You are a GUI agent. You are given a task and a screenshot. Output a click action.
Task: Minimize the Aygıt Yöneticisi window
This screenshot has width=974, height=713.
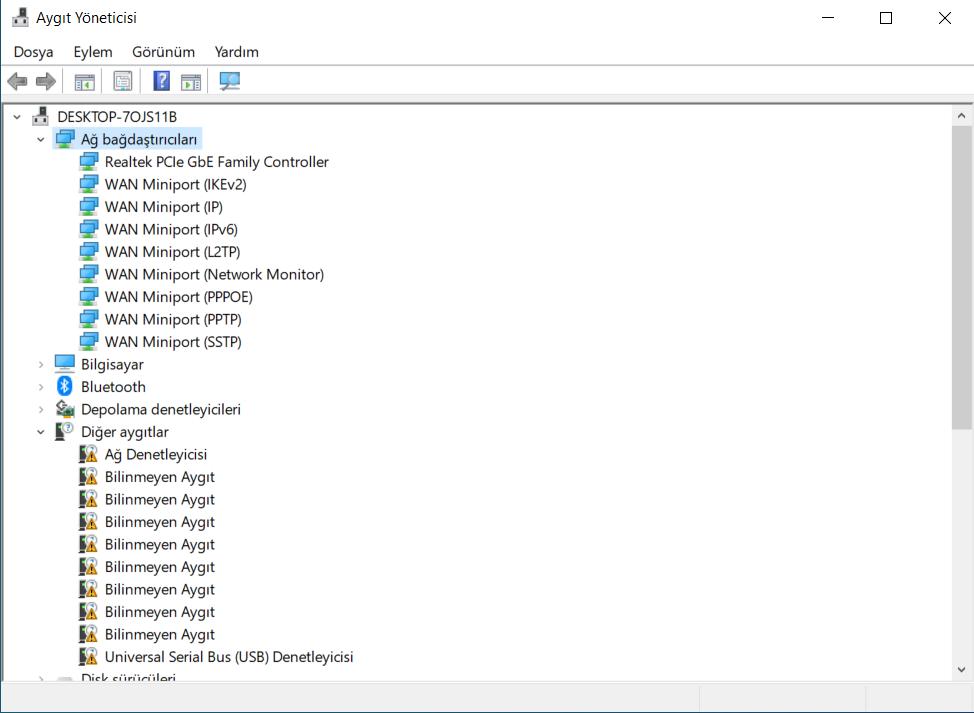(x=828, y=17)
